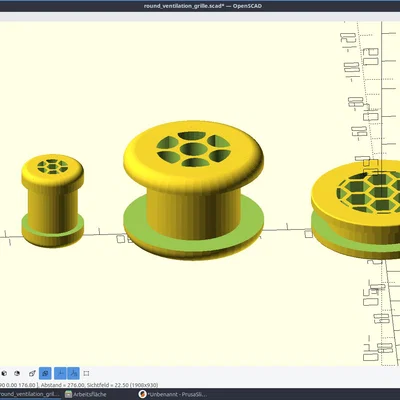
Task: Click the Abstand = 276.00 status text
Action: (62, 385)
